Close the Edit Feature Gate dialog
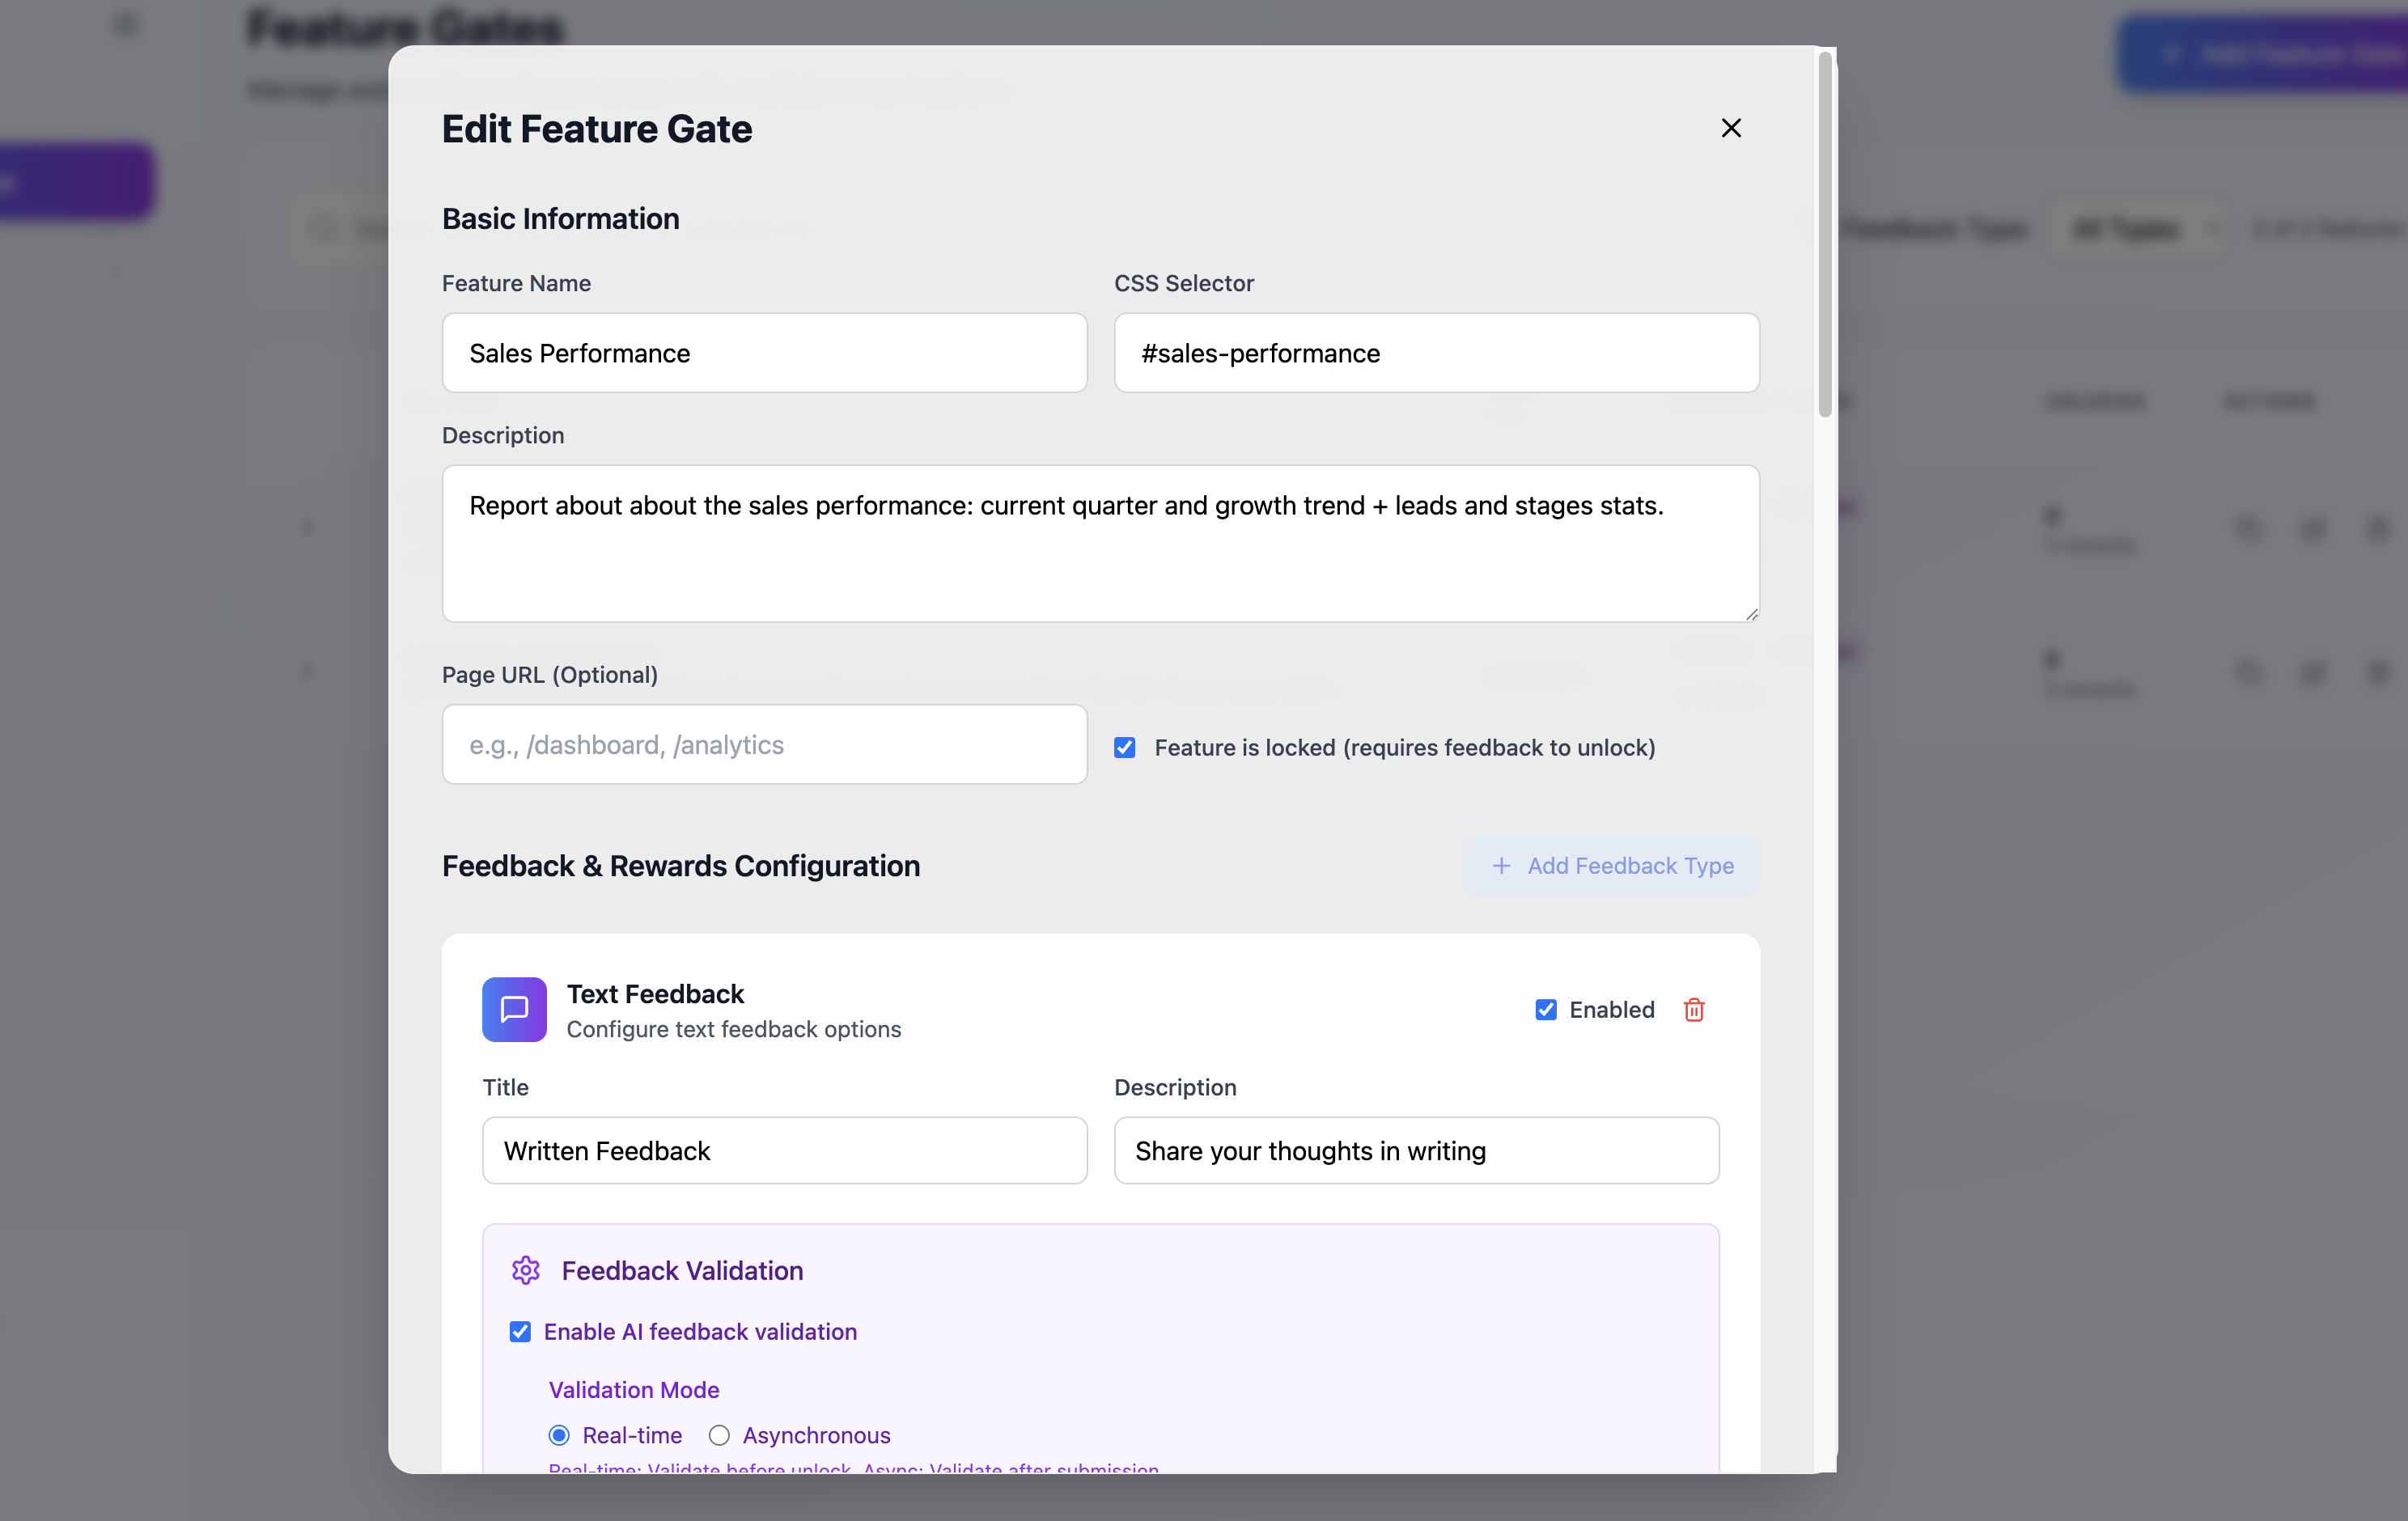Screen dimensions: 2408x1521 tap(1731, 128)
